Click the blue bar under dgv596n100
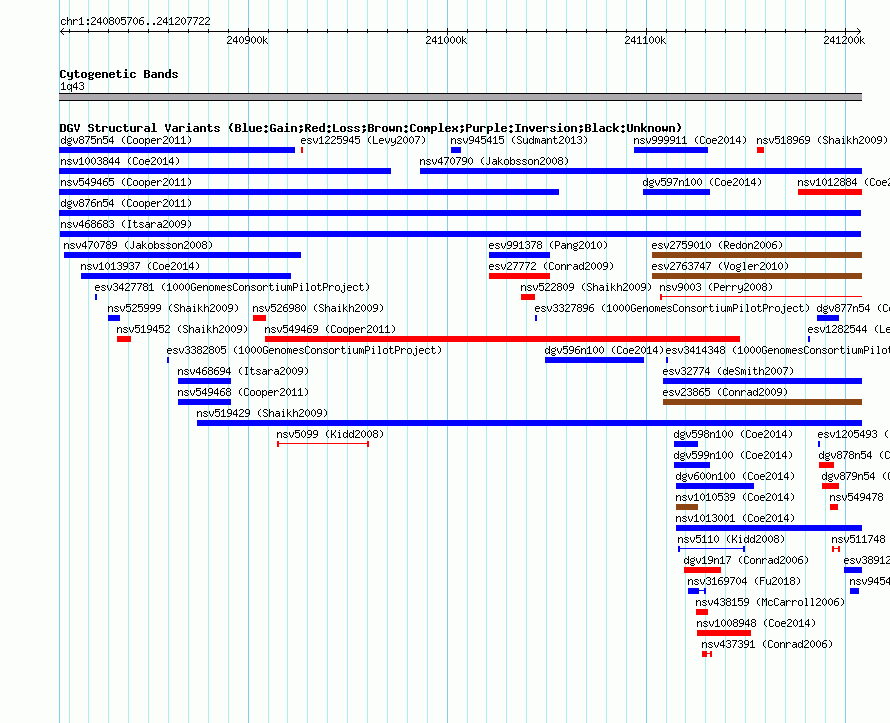 [594, 360]
